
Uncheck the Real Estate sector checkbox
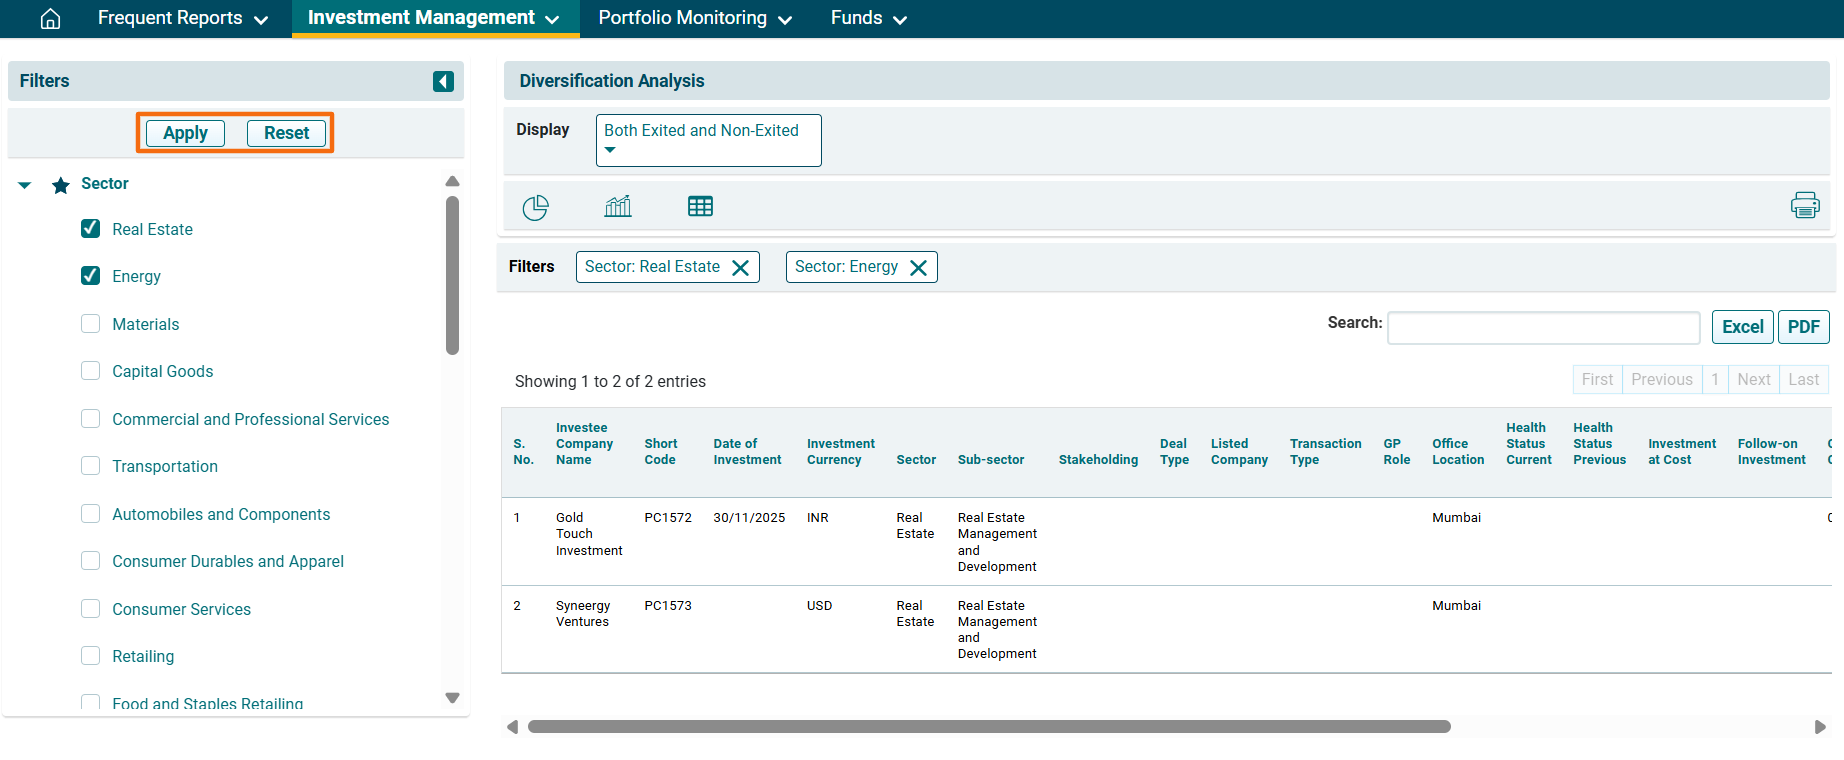(x=91, y=229)
